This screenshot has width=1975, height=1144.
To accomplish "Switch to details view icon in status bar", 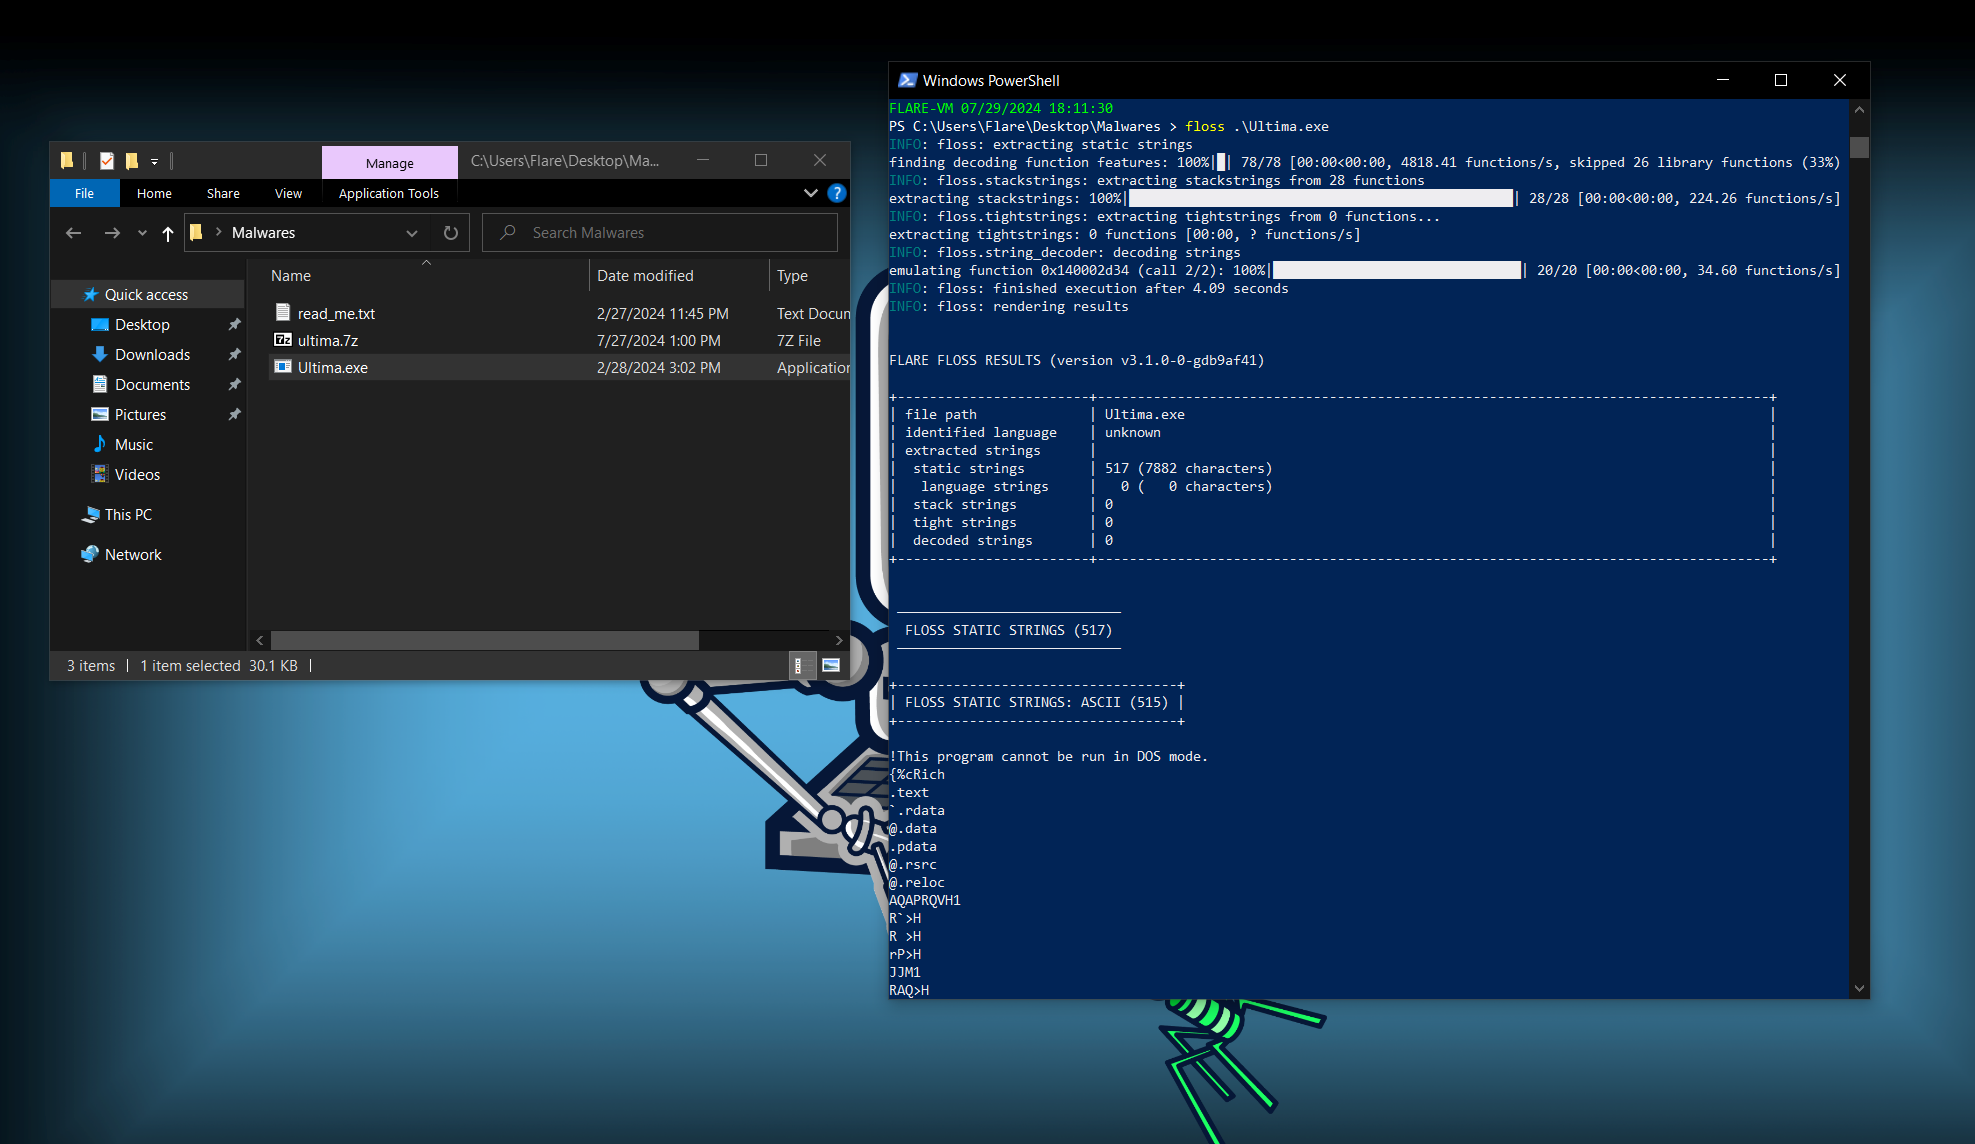I will point(798,665).
